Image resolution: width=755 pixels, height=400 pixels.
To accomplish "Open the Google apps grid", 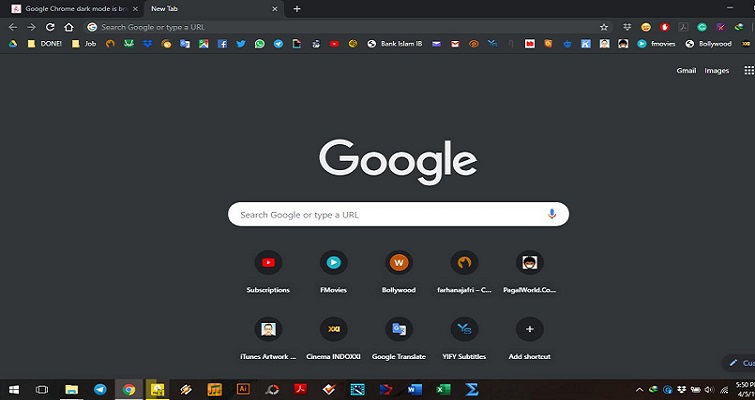I will tap(749, 71).
